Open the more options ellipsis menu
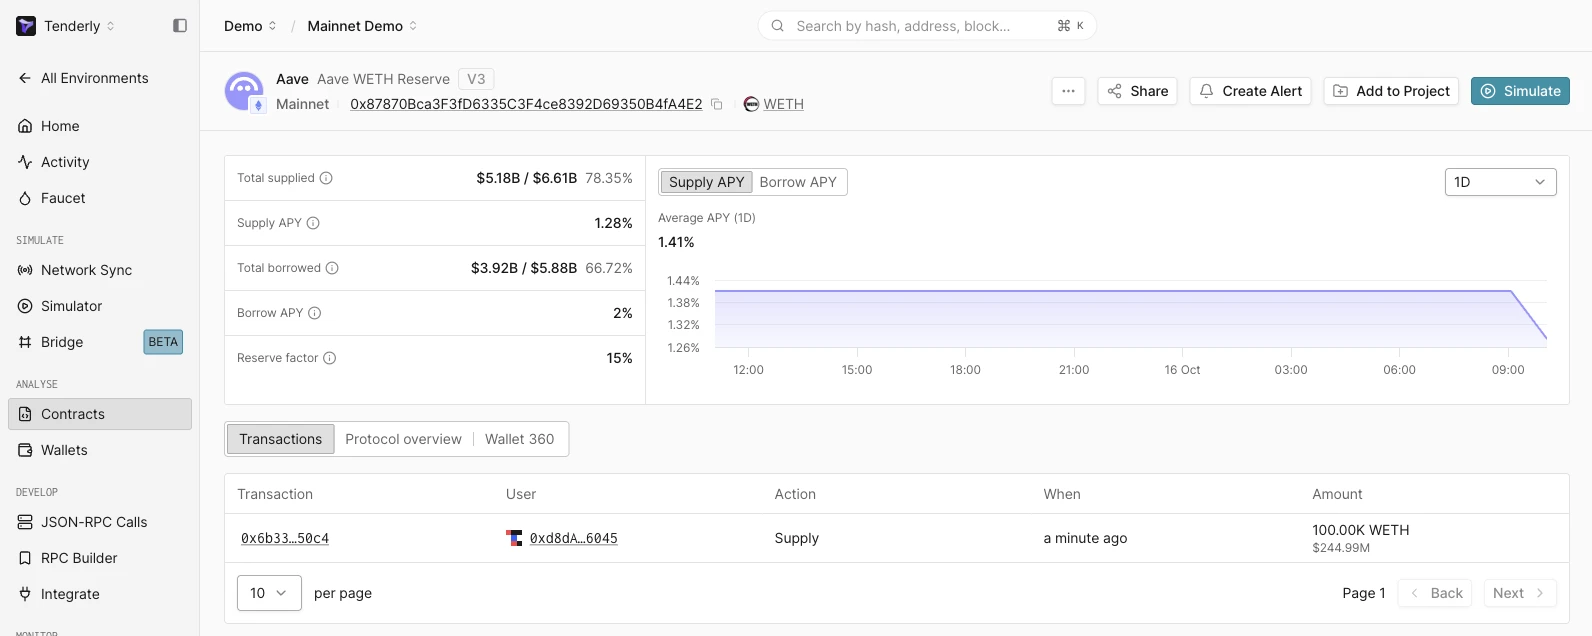 point(1068,91)
